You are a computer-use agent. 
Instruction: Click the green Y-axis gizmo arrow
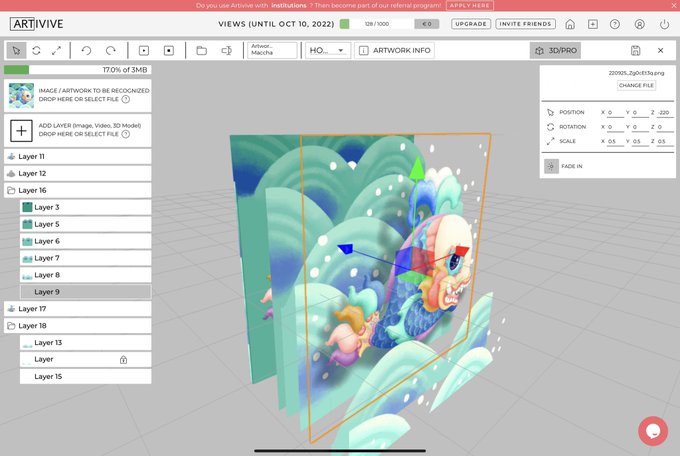pos(417,169)
